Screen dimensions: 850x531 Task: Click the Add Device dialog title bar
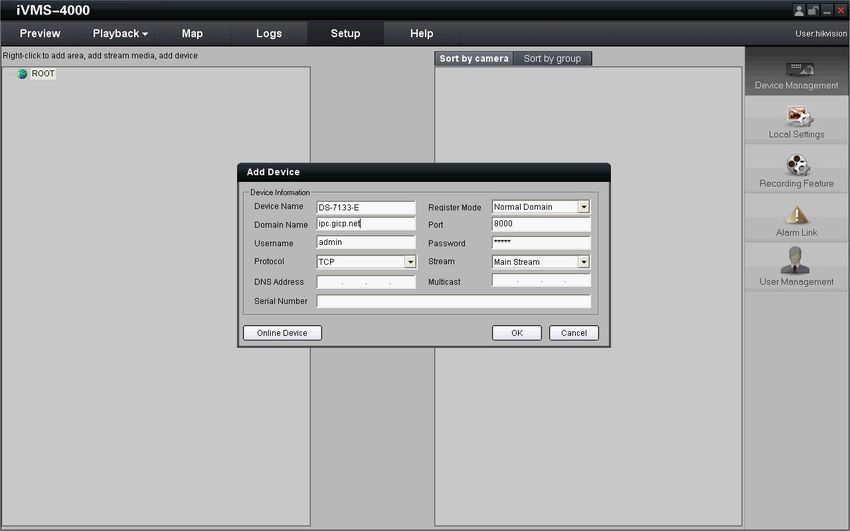[424, 172]
